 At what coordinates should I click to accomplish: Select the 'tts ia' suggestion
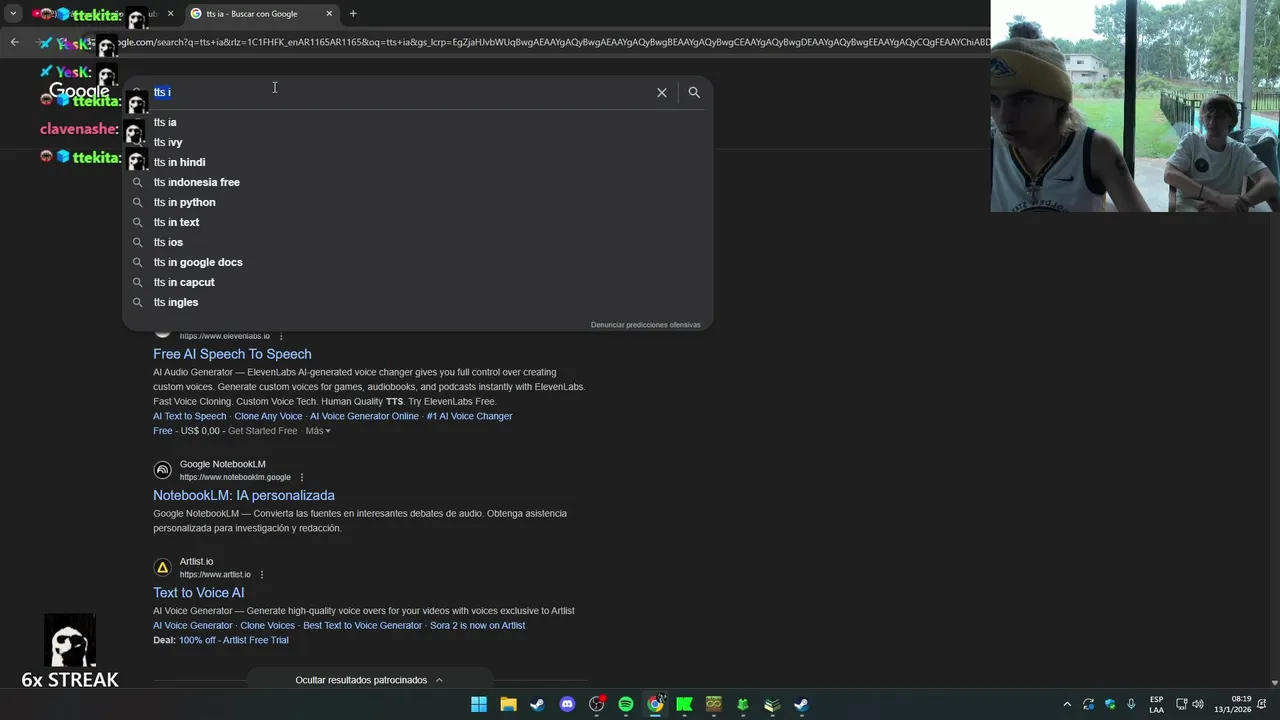[x=417, y=122]
